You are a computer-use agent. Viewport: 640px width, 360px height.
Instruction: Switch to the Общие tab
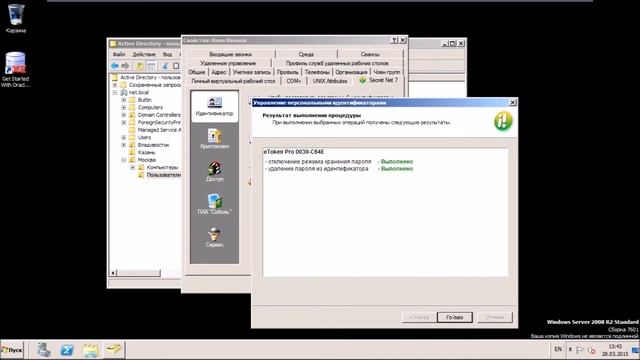click(x=197, y=72)
